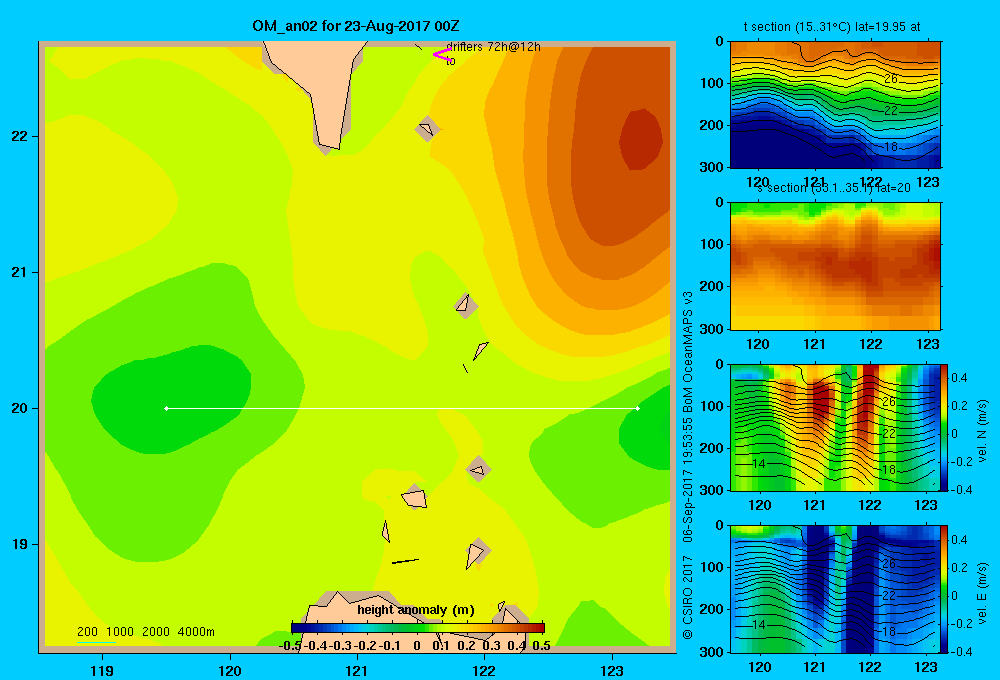1000x680 pixels.
Task: Open the temperature section panel
Action: point(835,105)
